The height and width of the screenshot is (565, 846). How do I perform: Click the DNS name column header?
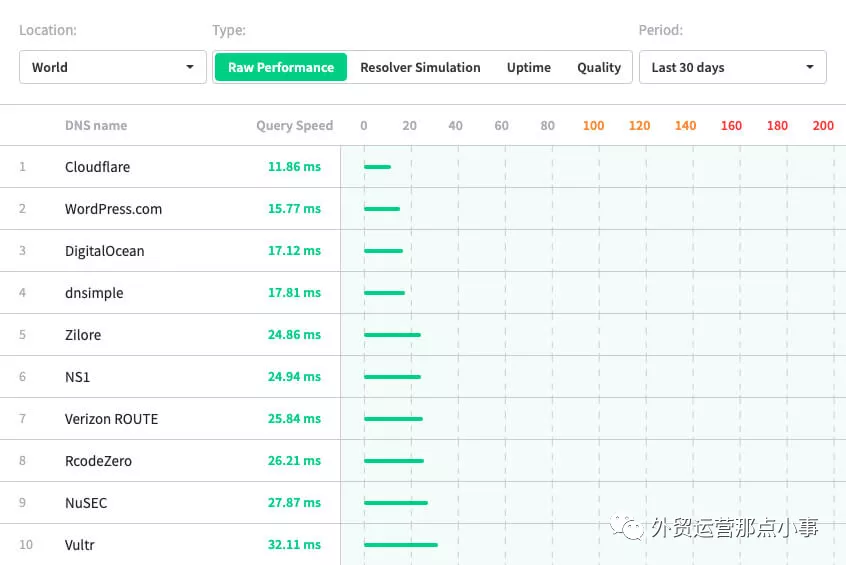(x=96, y=126)
